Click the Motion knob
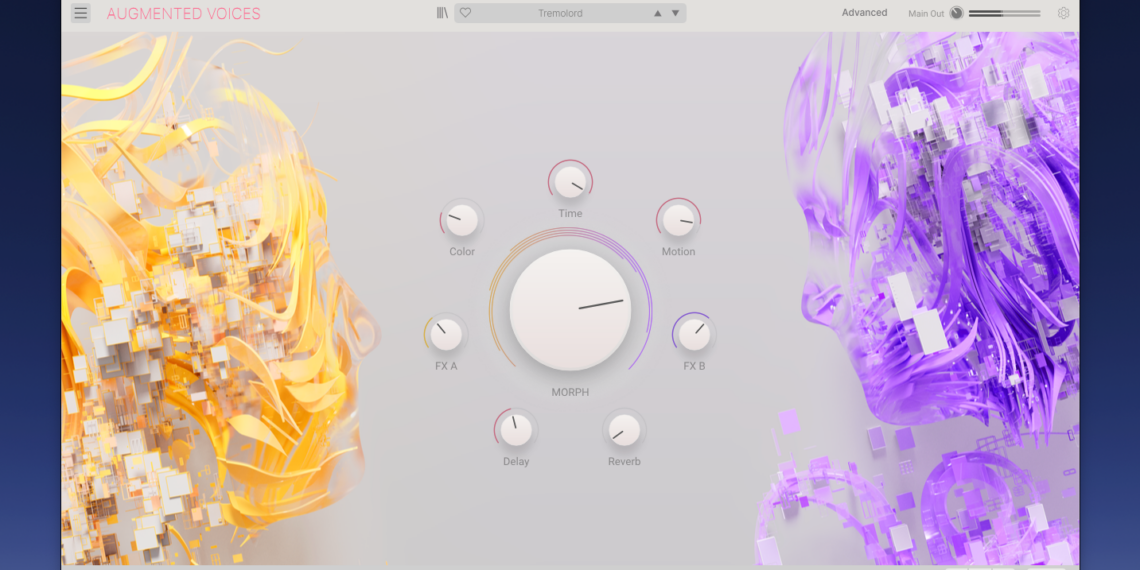Viewport: 1140px width, 570px height. (x=678, y=220)
